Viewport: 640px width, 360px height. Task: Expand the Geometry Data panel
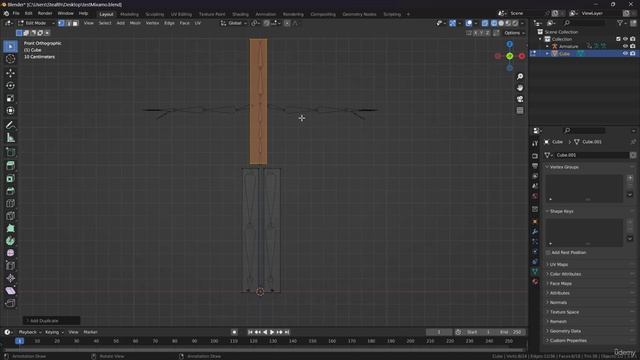point(565,331)
